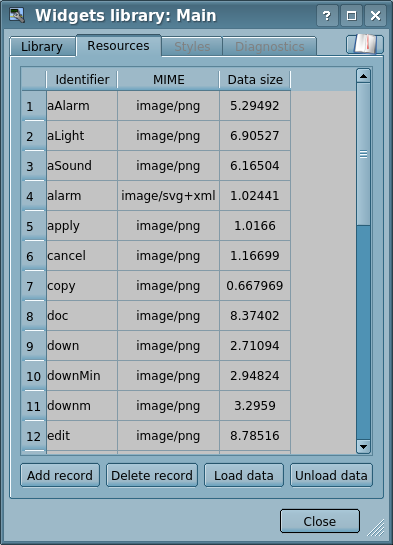Click scrollbar up arrow in resources table

pyautogui.click(x=363, y=76)
